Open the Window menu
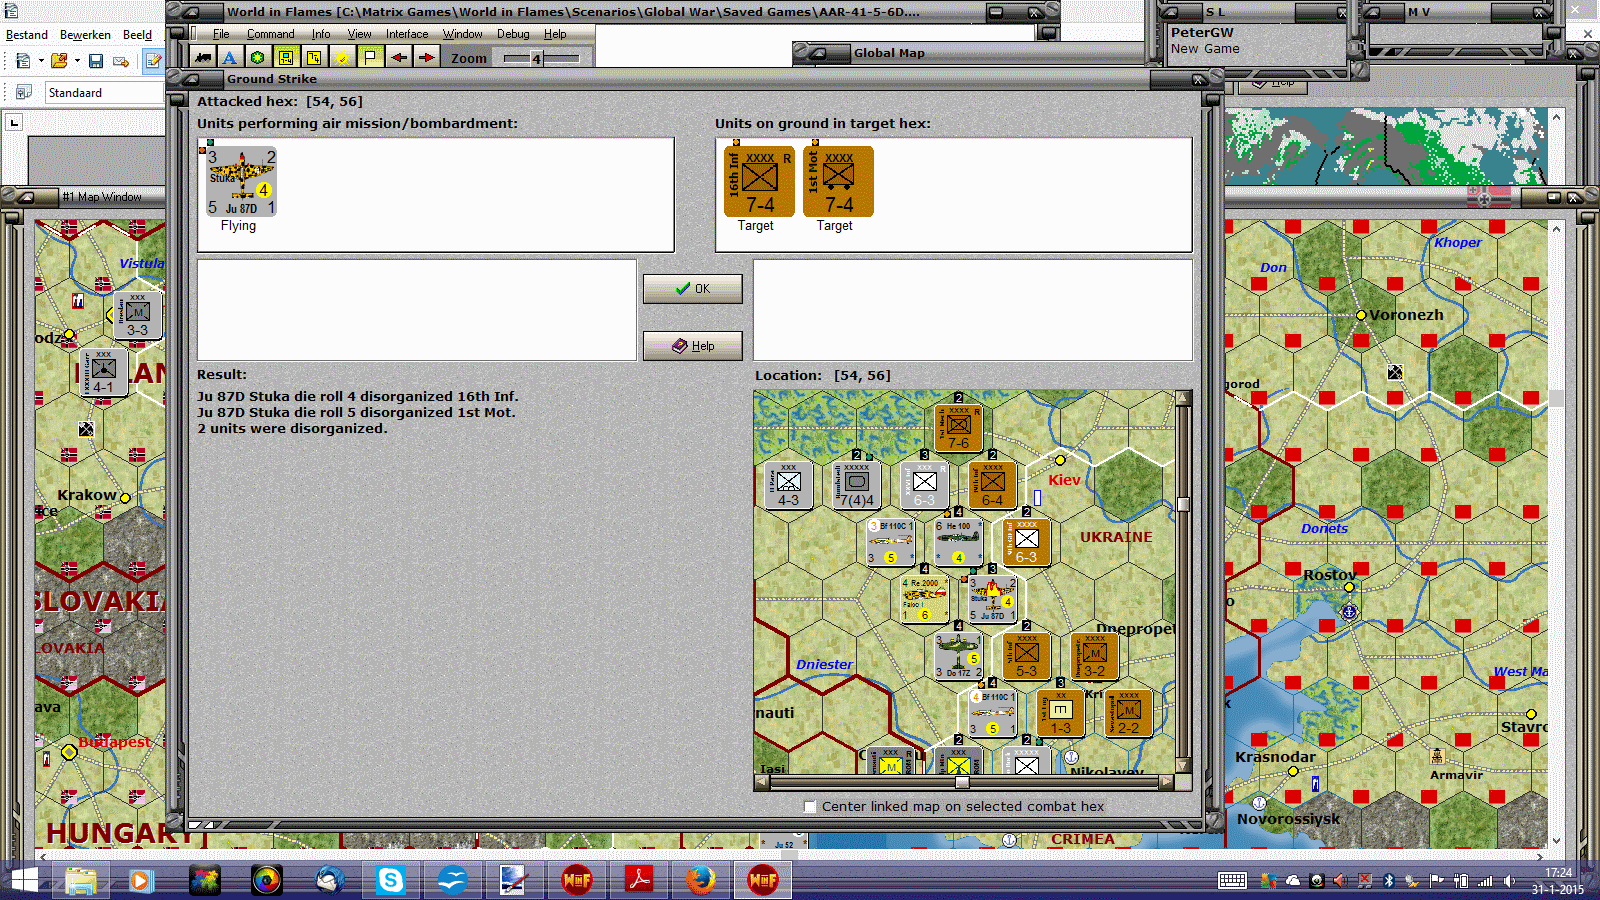The image size is (1600, 900). coord(462,34)
